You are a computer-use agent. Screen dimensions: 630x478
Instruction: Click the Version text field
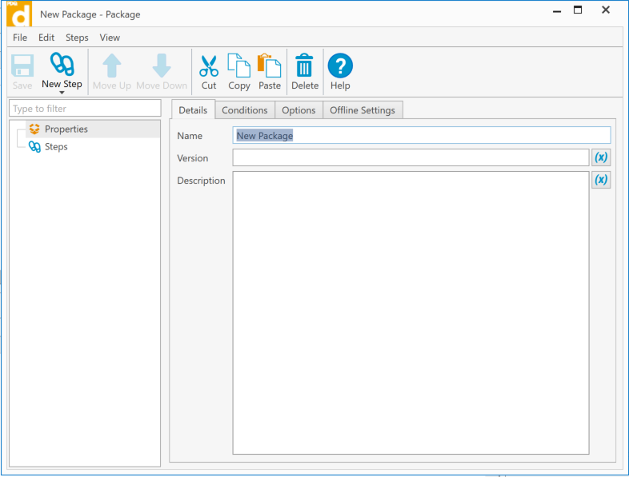click(x=411, y=157)
